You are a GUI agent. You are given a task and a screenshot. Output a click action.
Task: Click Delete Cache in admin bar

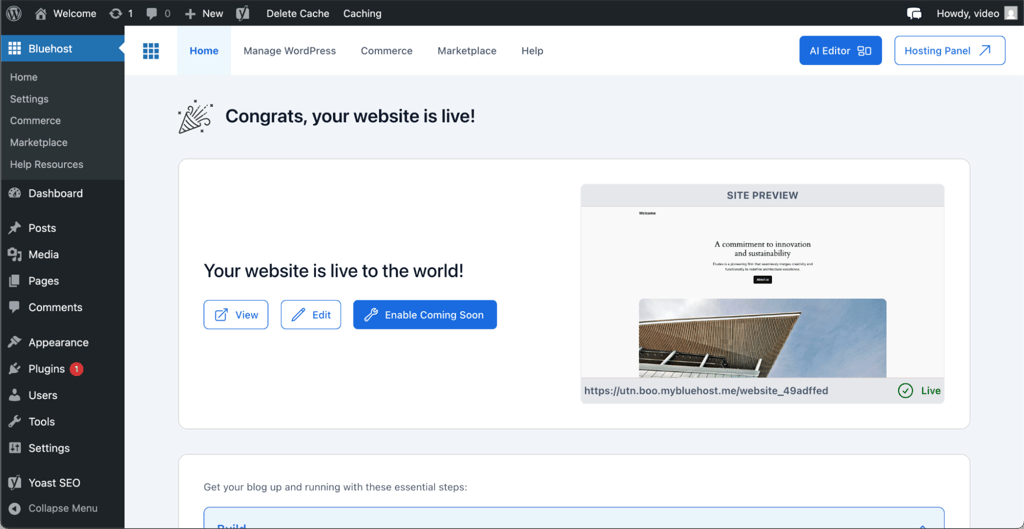click(x=298, y=13)
